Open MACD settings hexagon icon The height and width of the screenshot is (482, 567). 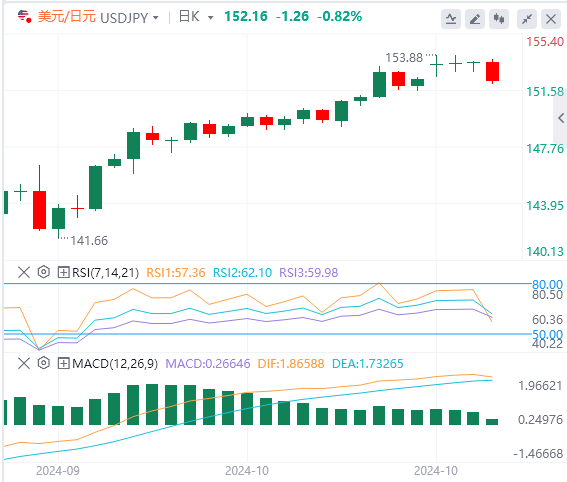click(43, 363)
